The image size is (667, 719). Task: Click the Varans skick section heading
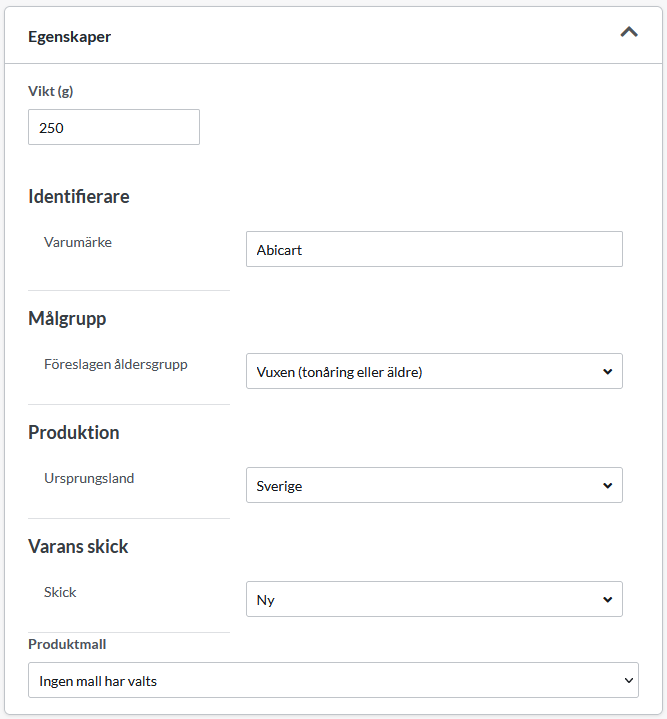pos(78,546)
